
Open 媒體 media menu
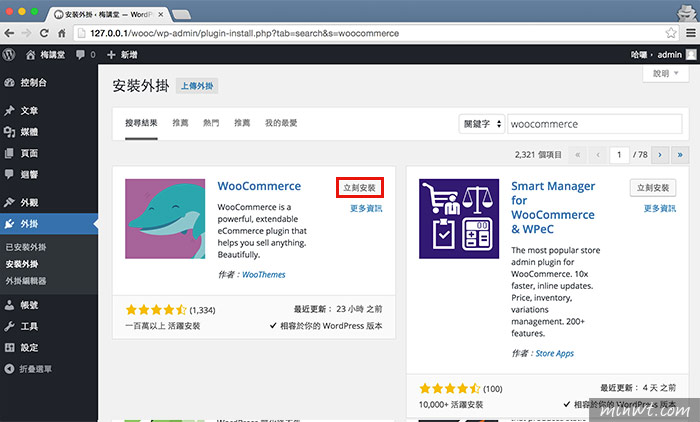coord(49,132)
